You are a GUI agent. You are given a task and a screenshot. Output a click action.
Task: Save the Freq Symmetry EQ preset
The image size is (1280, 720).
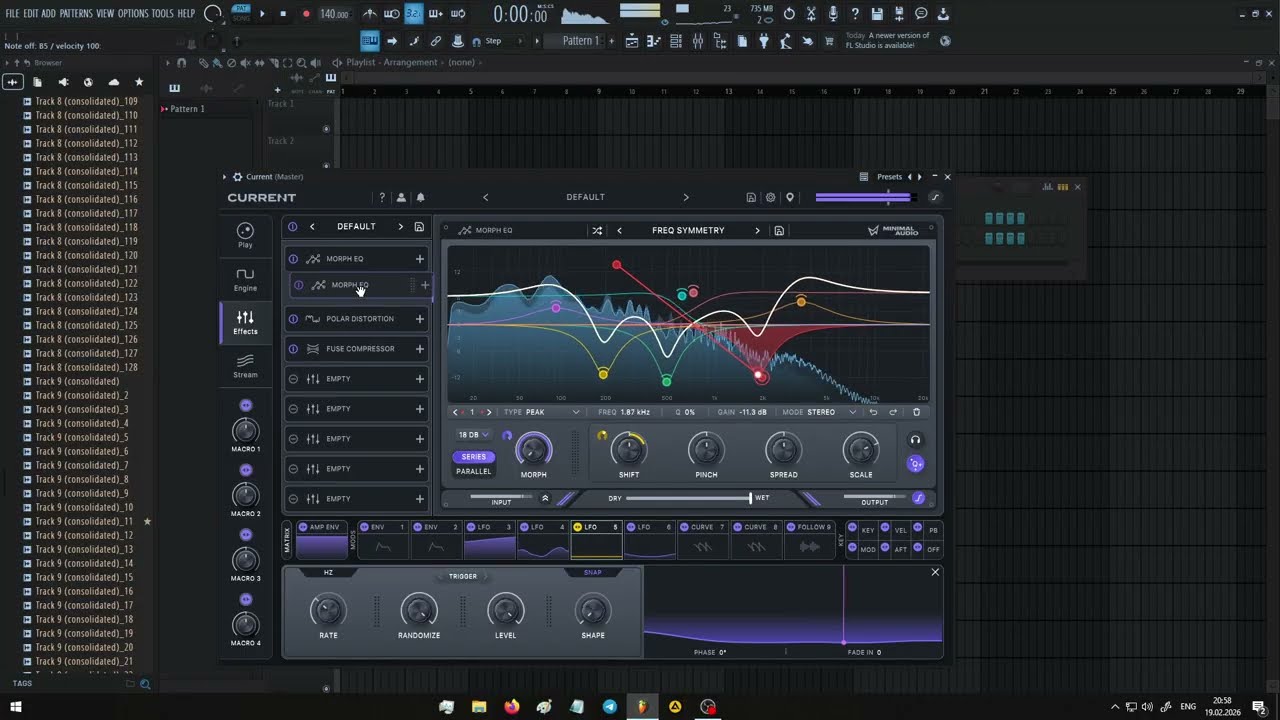[779, 230]
